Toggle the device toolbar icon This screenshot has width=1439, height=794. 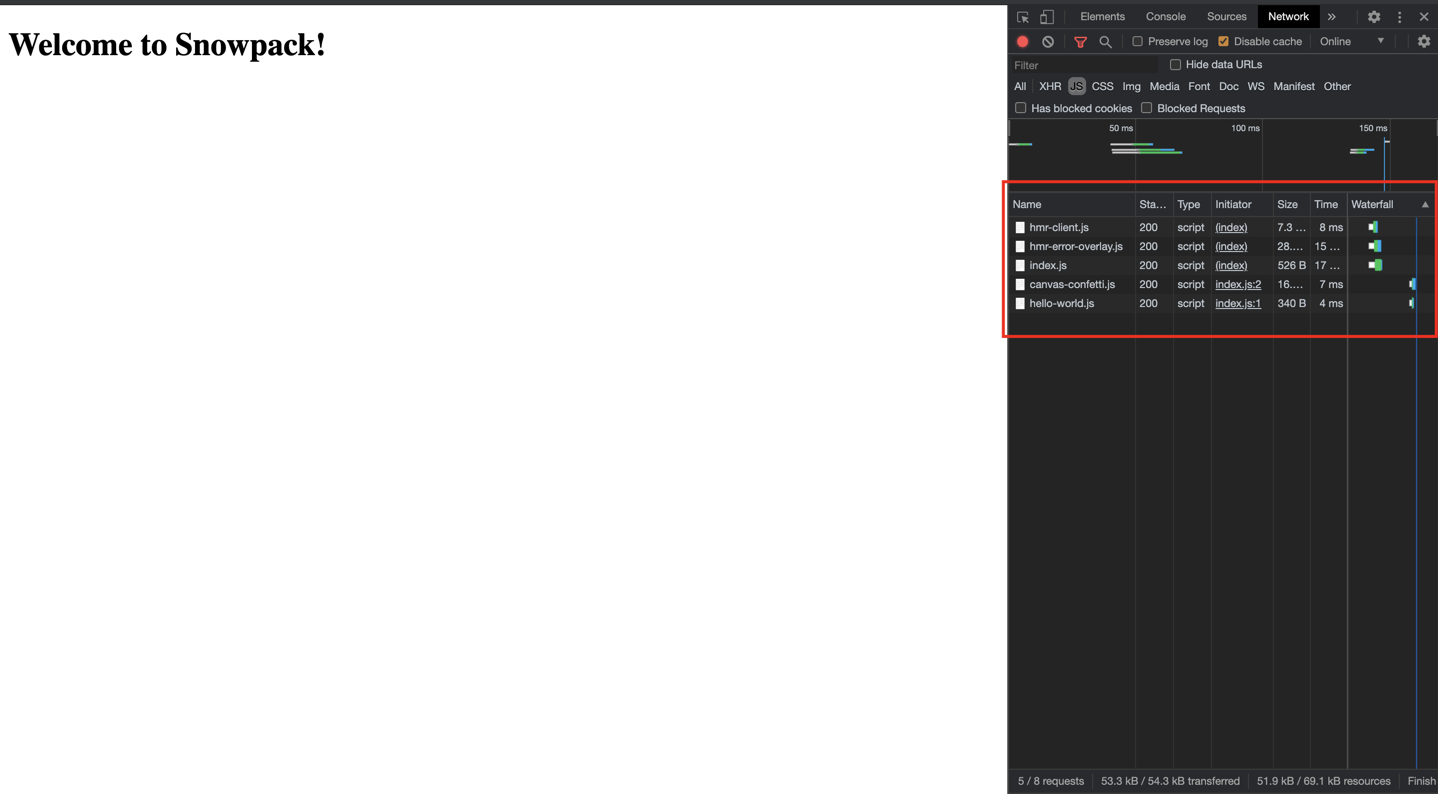1047,17
